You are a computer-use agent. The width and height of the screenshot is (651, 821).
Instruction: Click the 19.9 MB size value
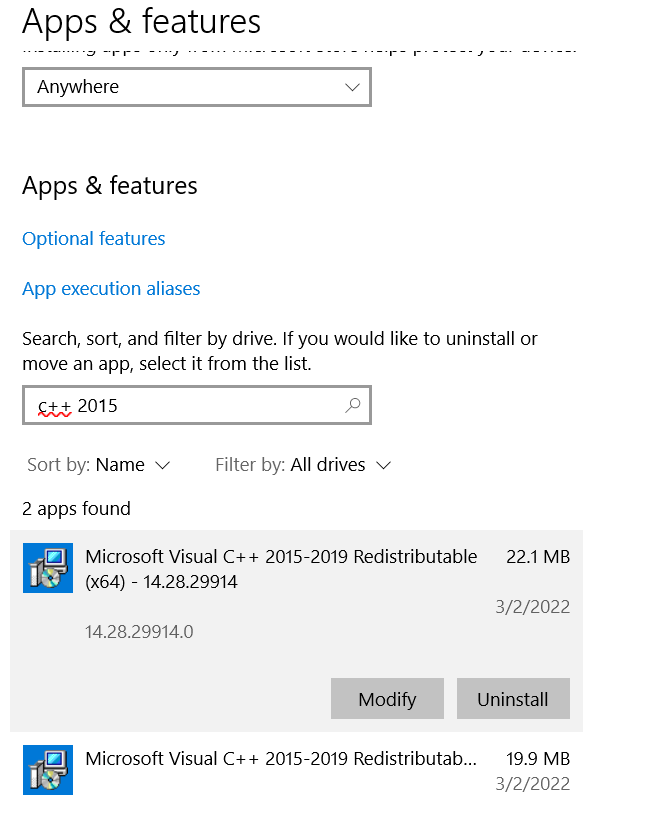point(538,759)
